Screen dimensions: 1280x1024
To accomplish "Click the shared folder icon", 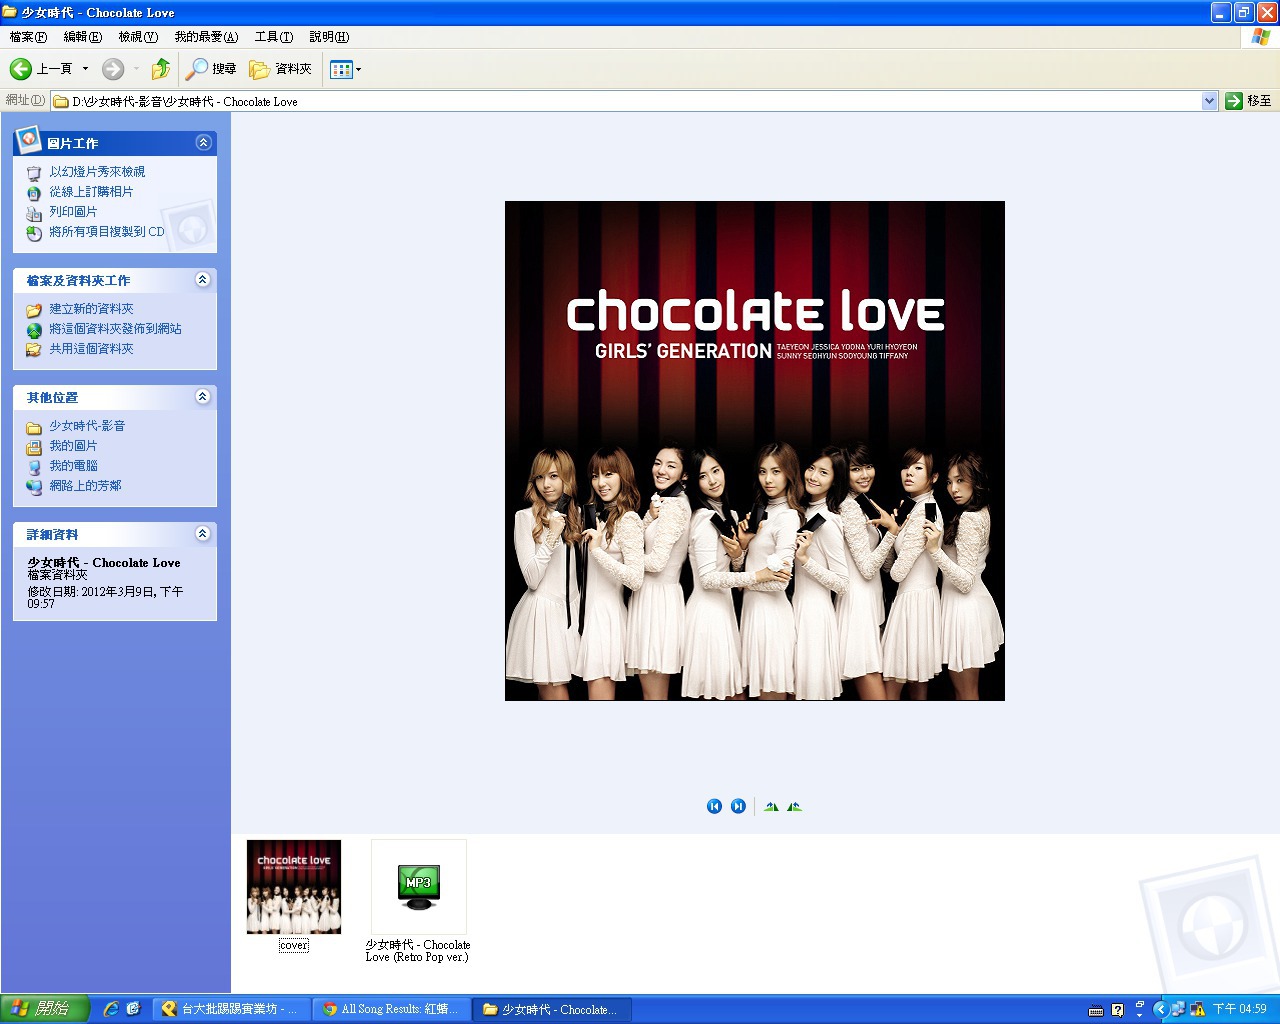I will (x=34, y=350).
